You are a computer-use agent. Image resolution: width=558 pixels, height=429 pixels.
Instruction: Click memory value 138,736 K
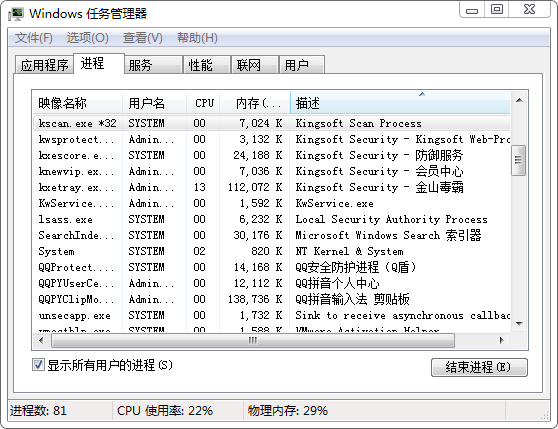tap(255, 299)
